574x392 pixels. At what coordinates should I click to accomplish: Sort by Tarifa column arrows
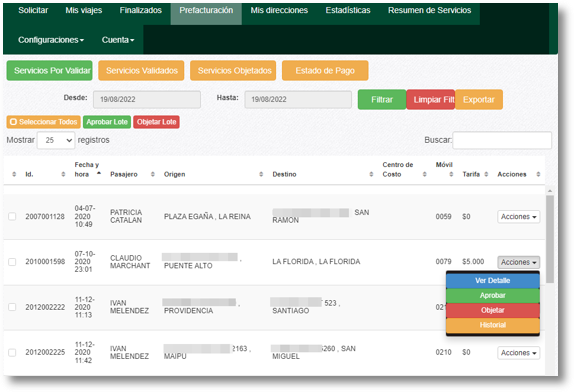486,174
